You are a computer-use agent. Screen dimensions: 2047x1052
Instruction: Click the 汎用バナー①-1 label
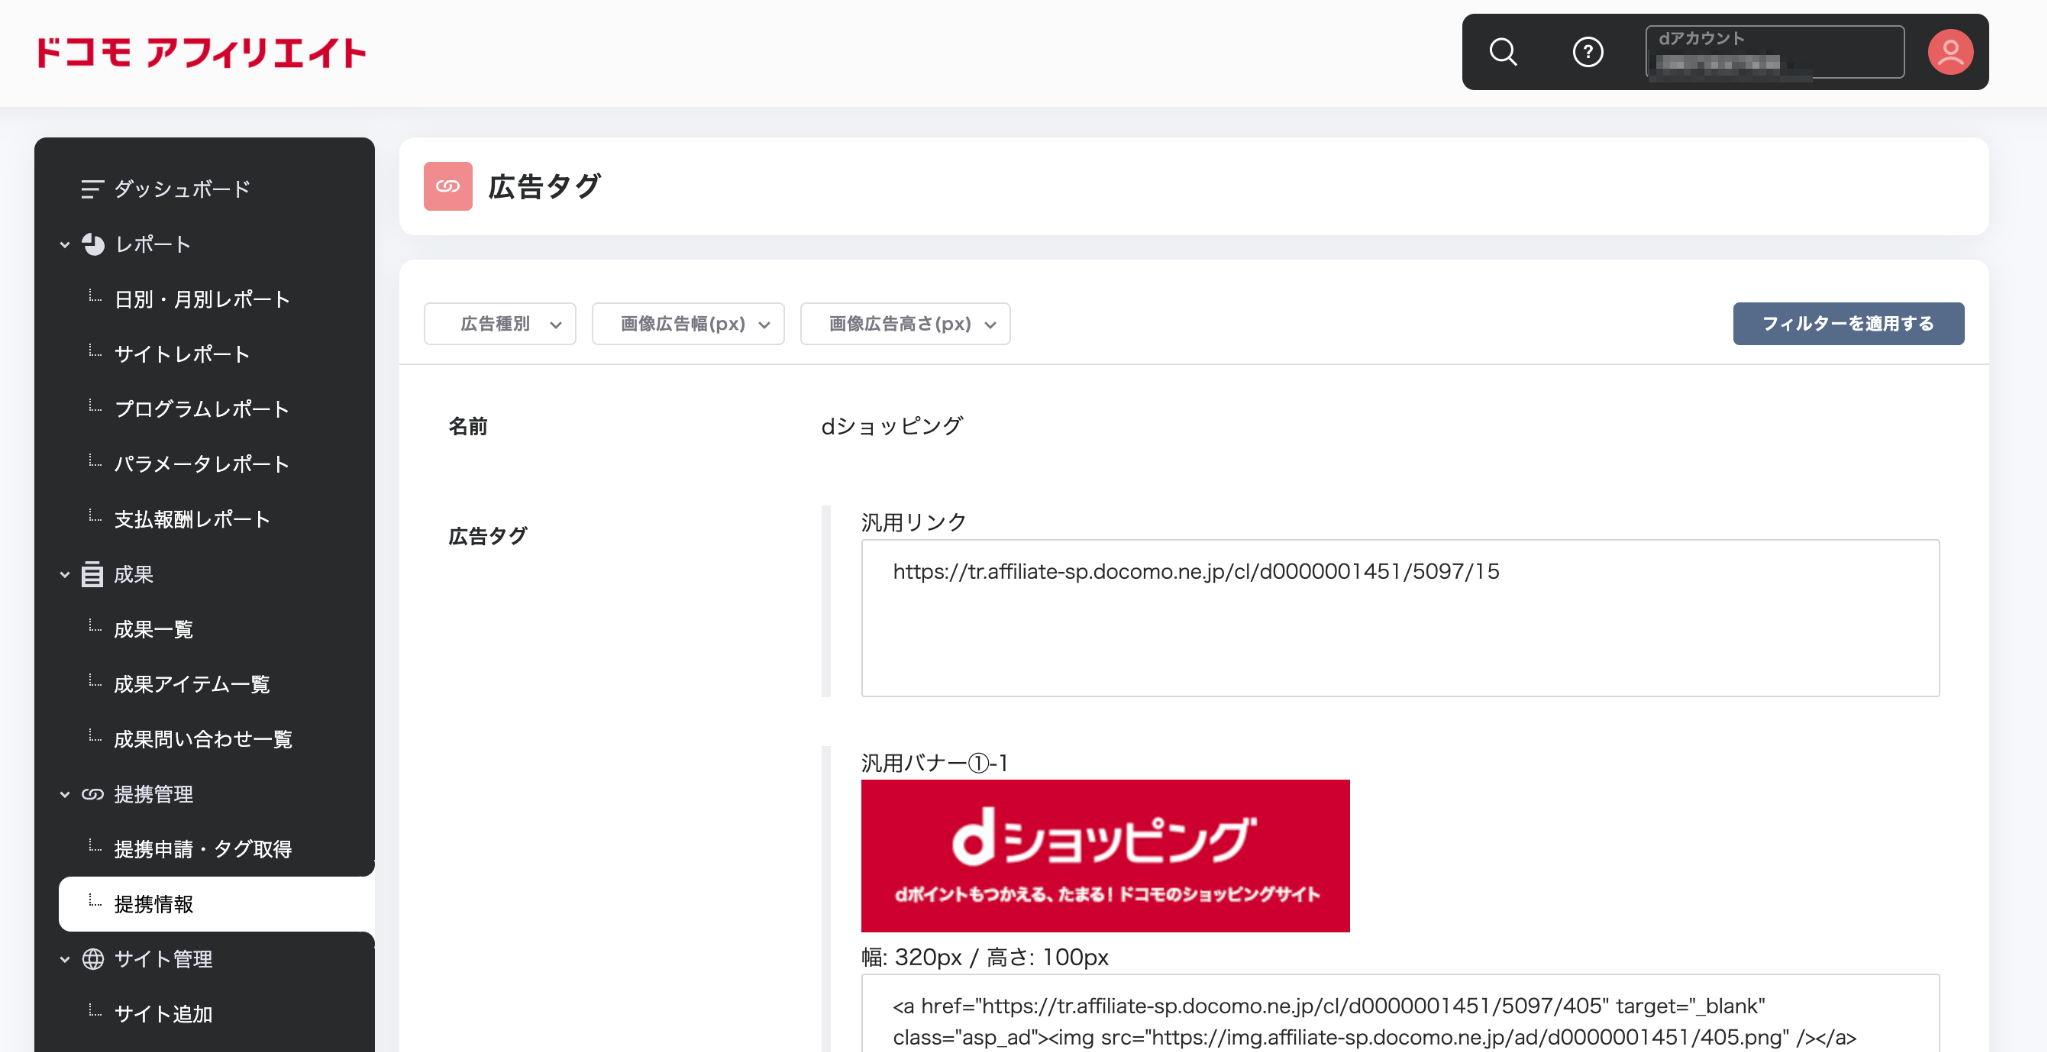pos(935,763)
